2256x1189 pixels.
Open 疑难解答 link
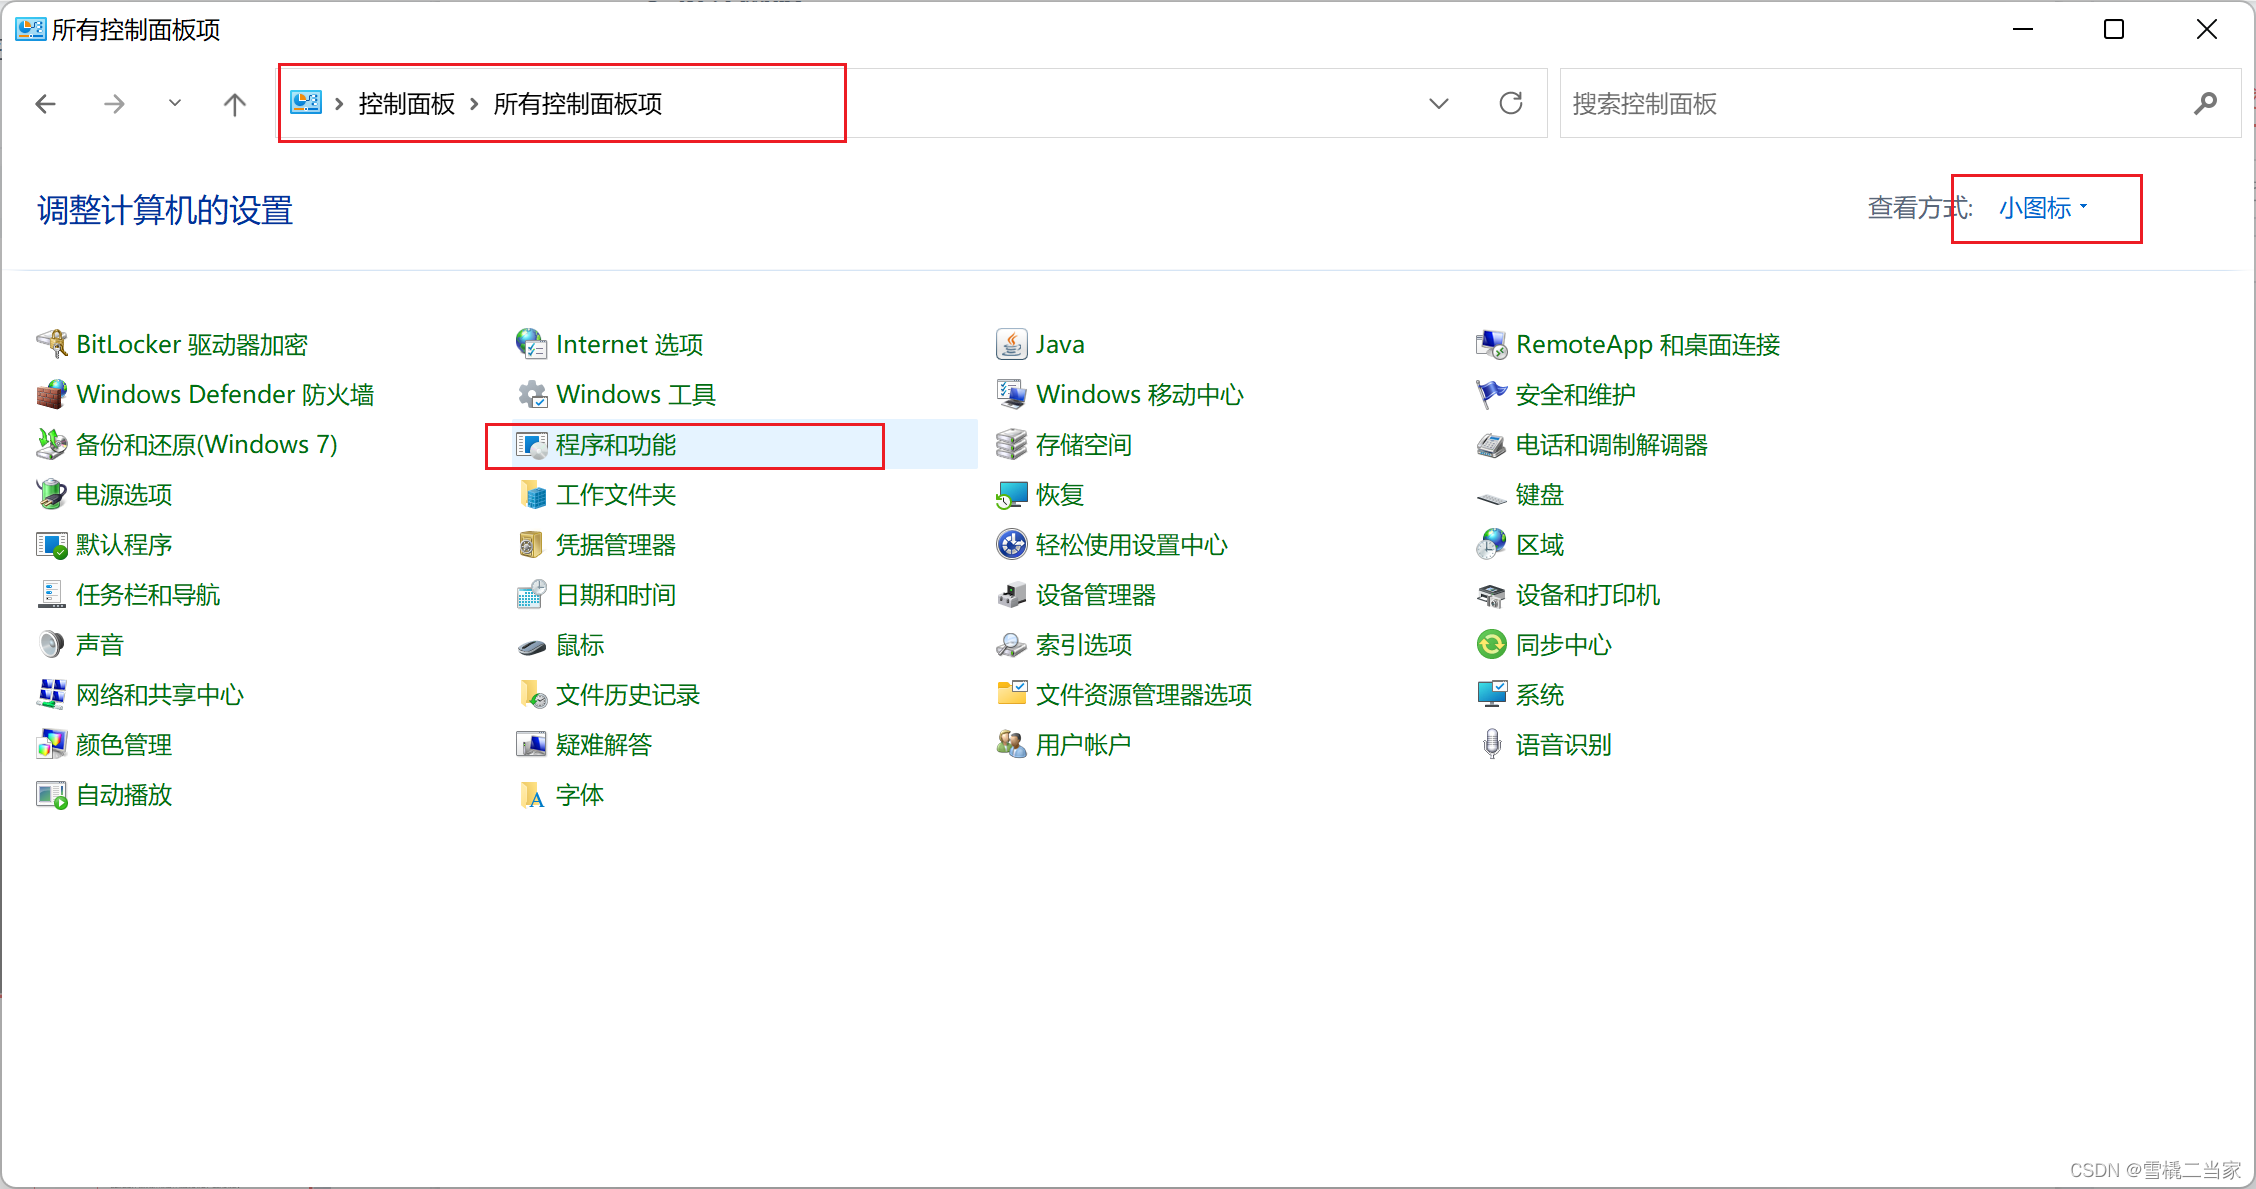pos(604,744)
